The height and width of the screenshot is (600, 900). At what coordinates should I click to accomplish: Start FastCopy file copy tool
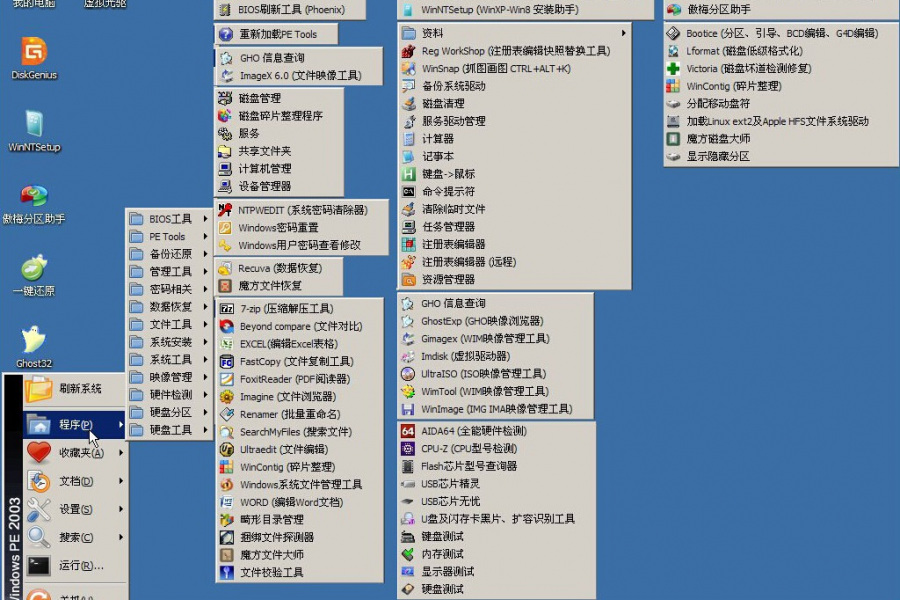point(299,362)
